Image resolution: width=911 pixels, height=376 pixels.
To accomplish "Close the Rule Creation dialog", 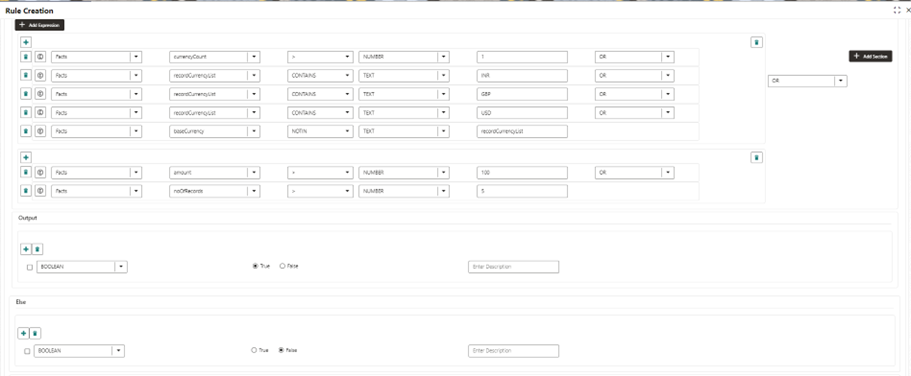I will (908, 10).
